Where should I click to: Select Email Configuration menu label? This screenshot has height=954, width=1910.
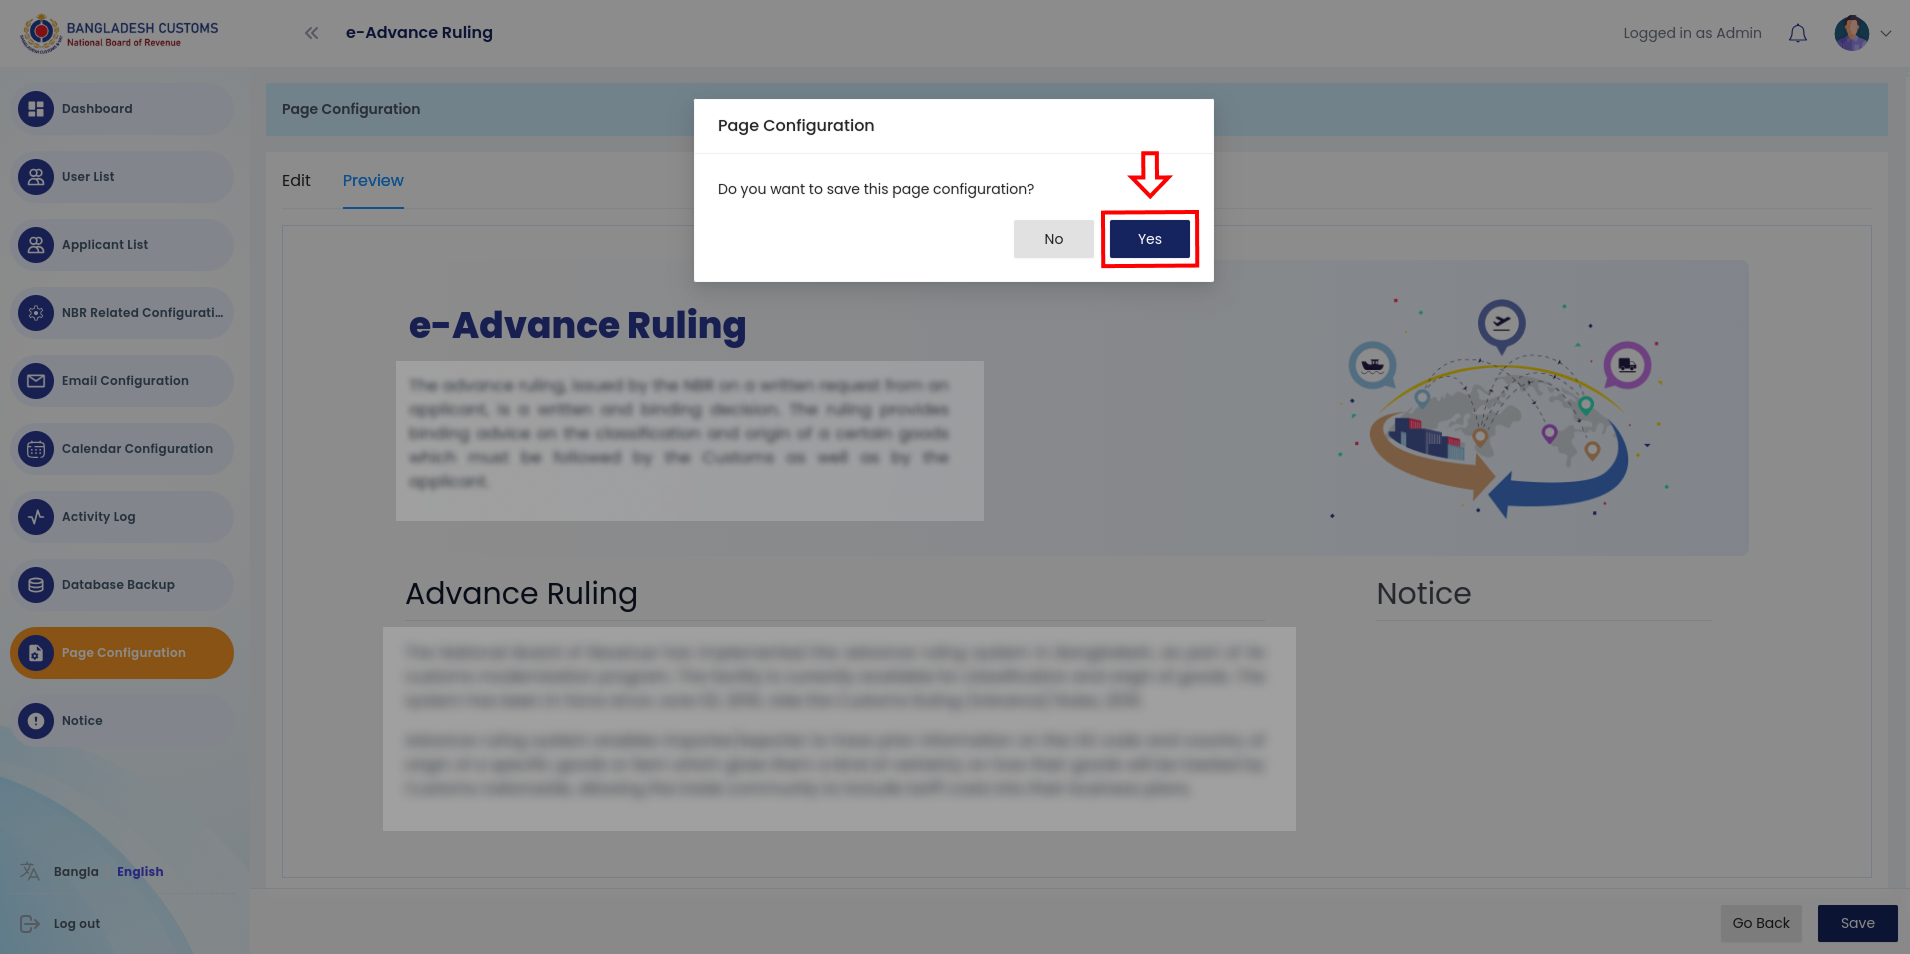[x=125, y=381]
